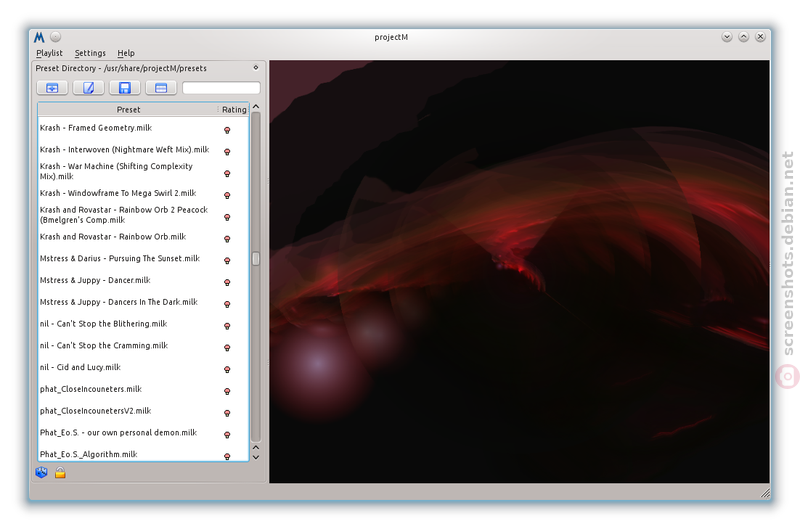Click rating icon for Krash - War Machine row
The image size is (800, 529).
pos(227,173)
